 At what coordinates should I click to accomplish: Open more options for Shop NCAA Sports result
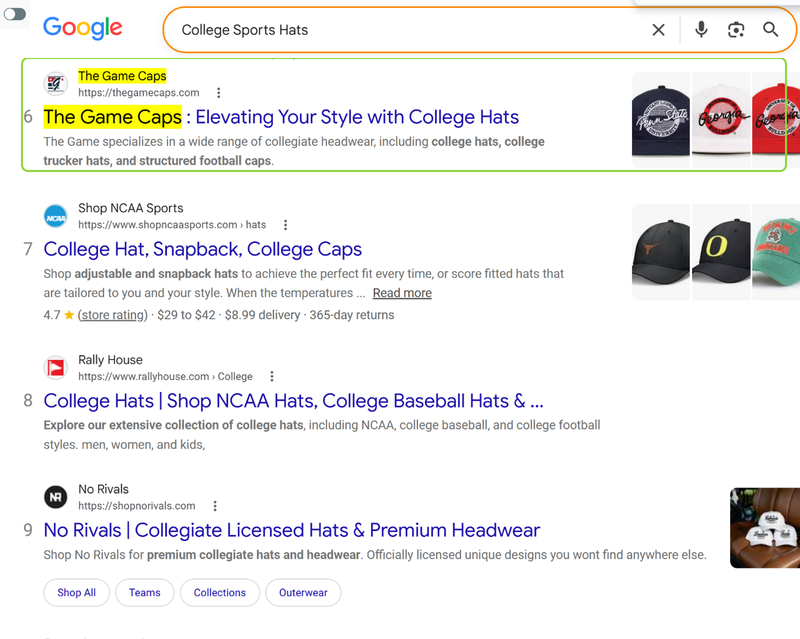(285, 225)
